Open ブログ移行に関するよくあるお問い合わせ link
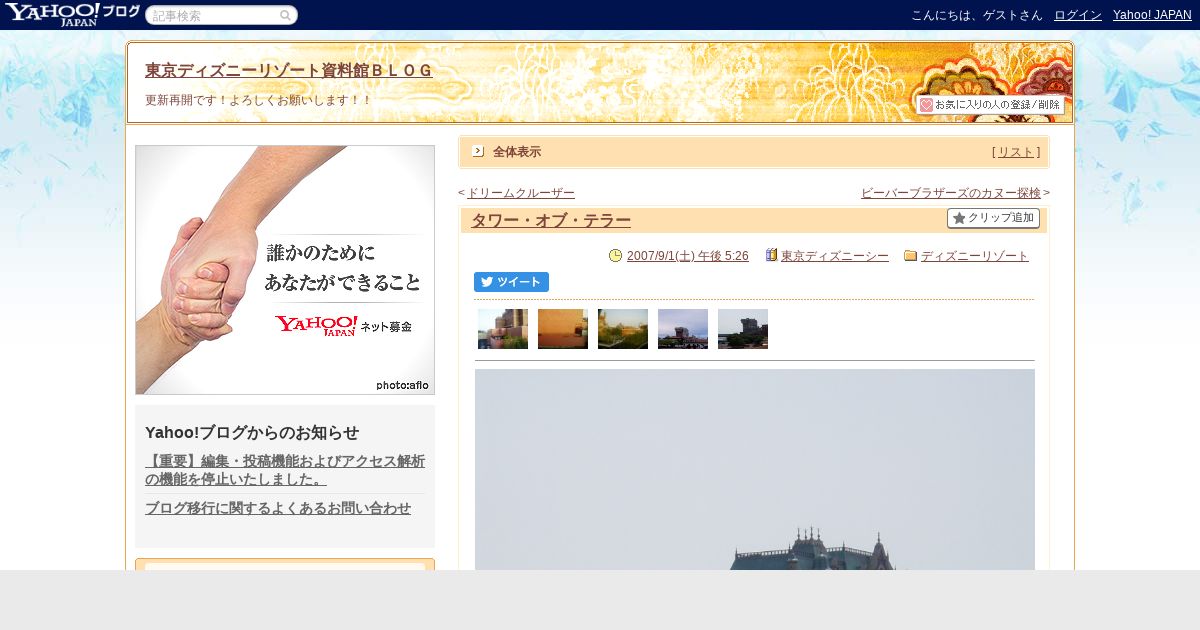Screen dimensions: 1200x630 point(278,508)
